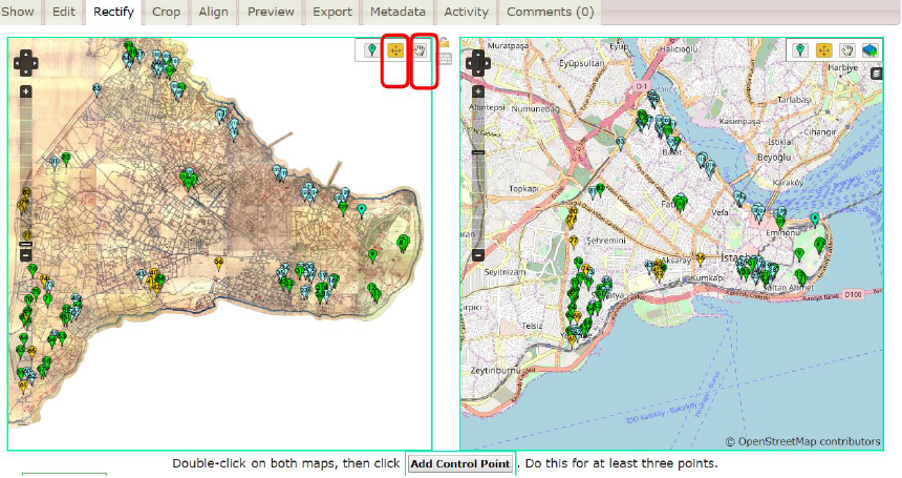Zoom in on the left historical map
This screenshot has width=902, height=478.
(x=26, y=92)
